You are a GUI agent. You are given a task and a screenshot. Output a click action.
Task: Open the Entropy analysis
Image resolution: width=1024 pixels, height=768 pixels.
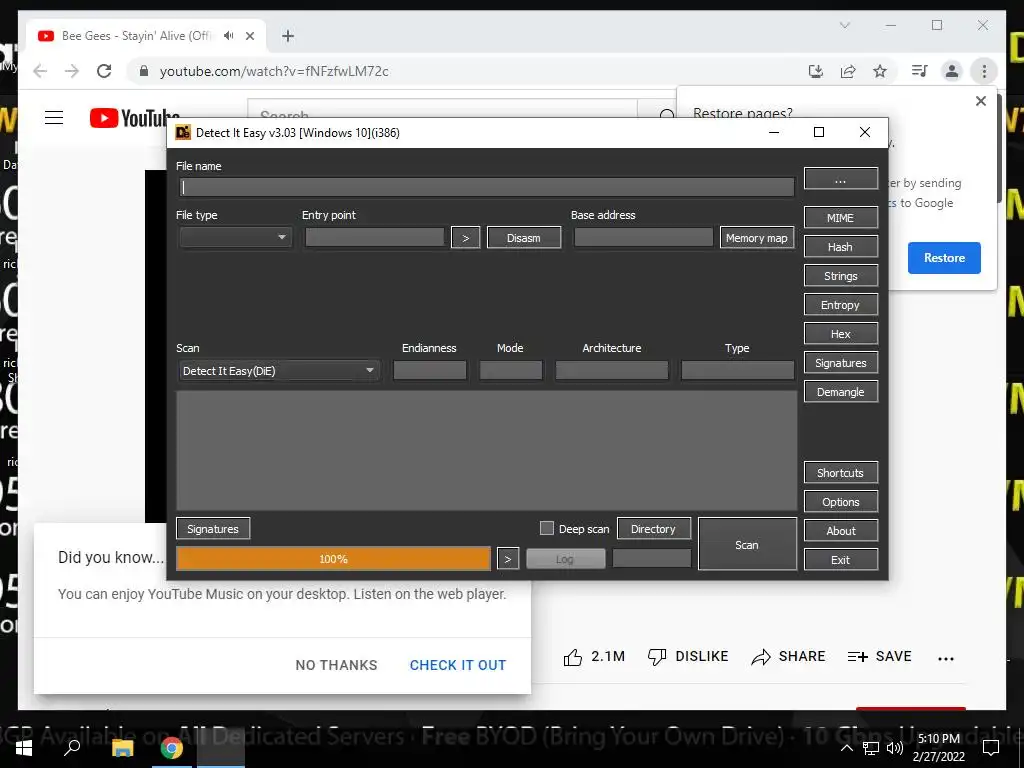point(840,305)
